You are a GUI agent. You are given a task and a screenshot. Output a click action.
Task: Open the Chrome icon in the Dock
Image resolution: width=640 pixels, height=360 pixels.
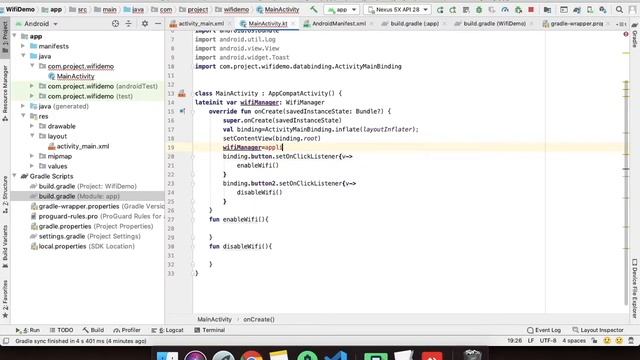point(251,355)
